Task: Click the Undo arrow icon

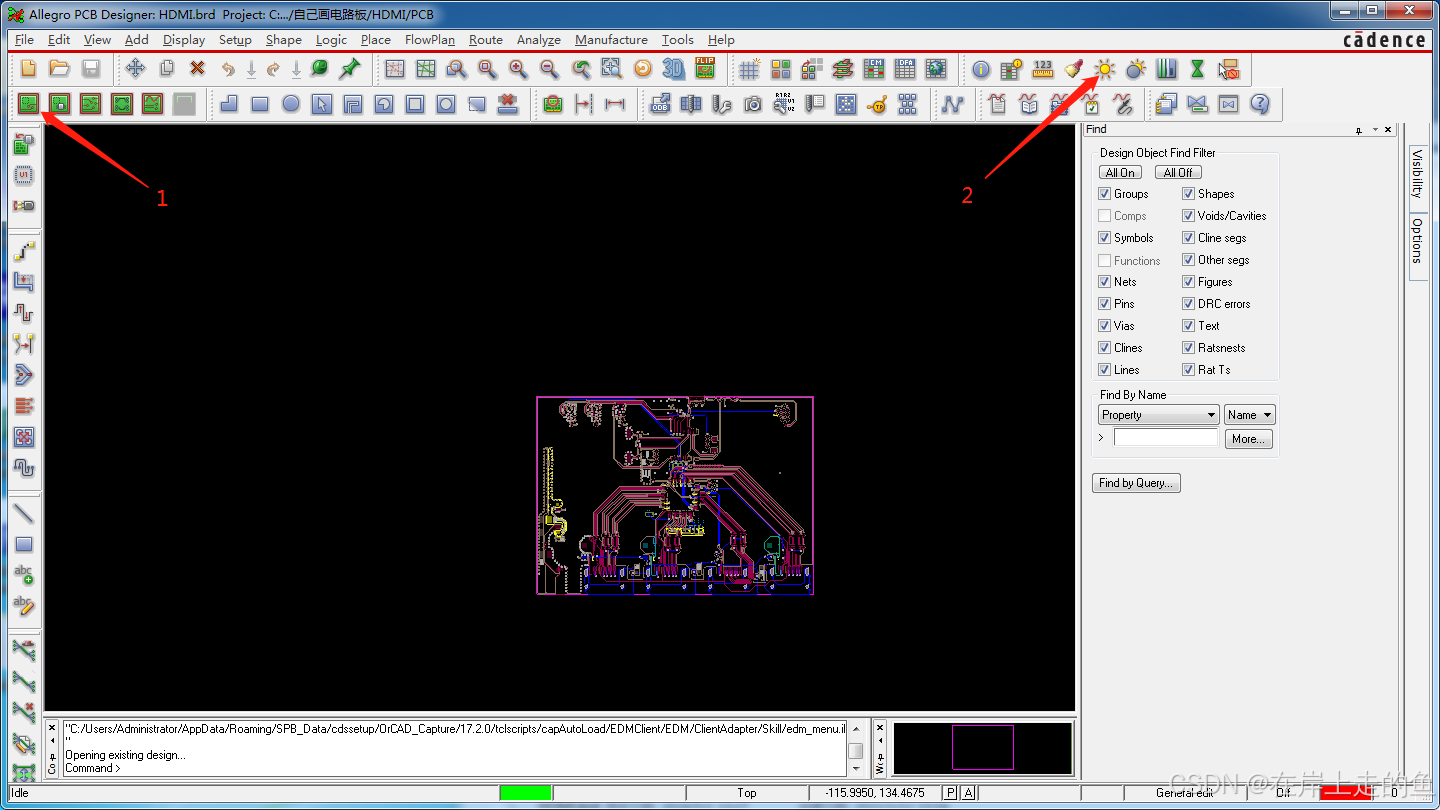Action: (x=228, y=69)
